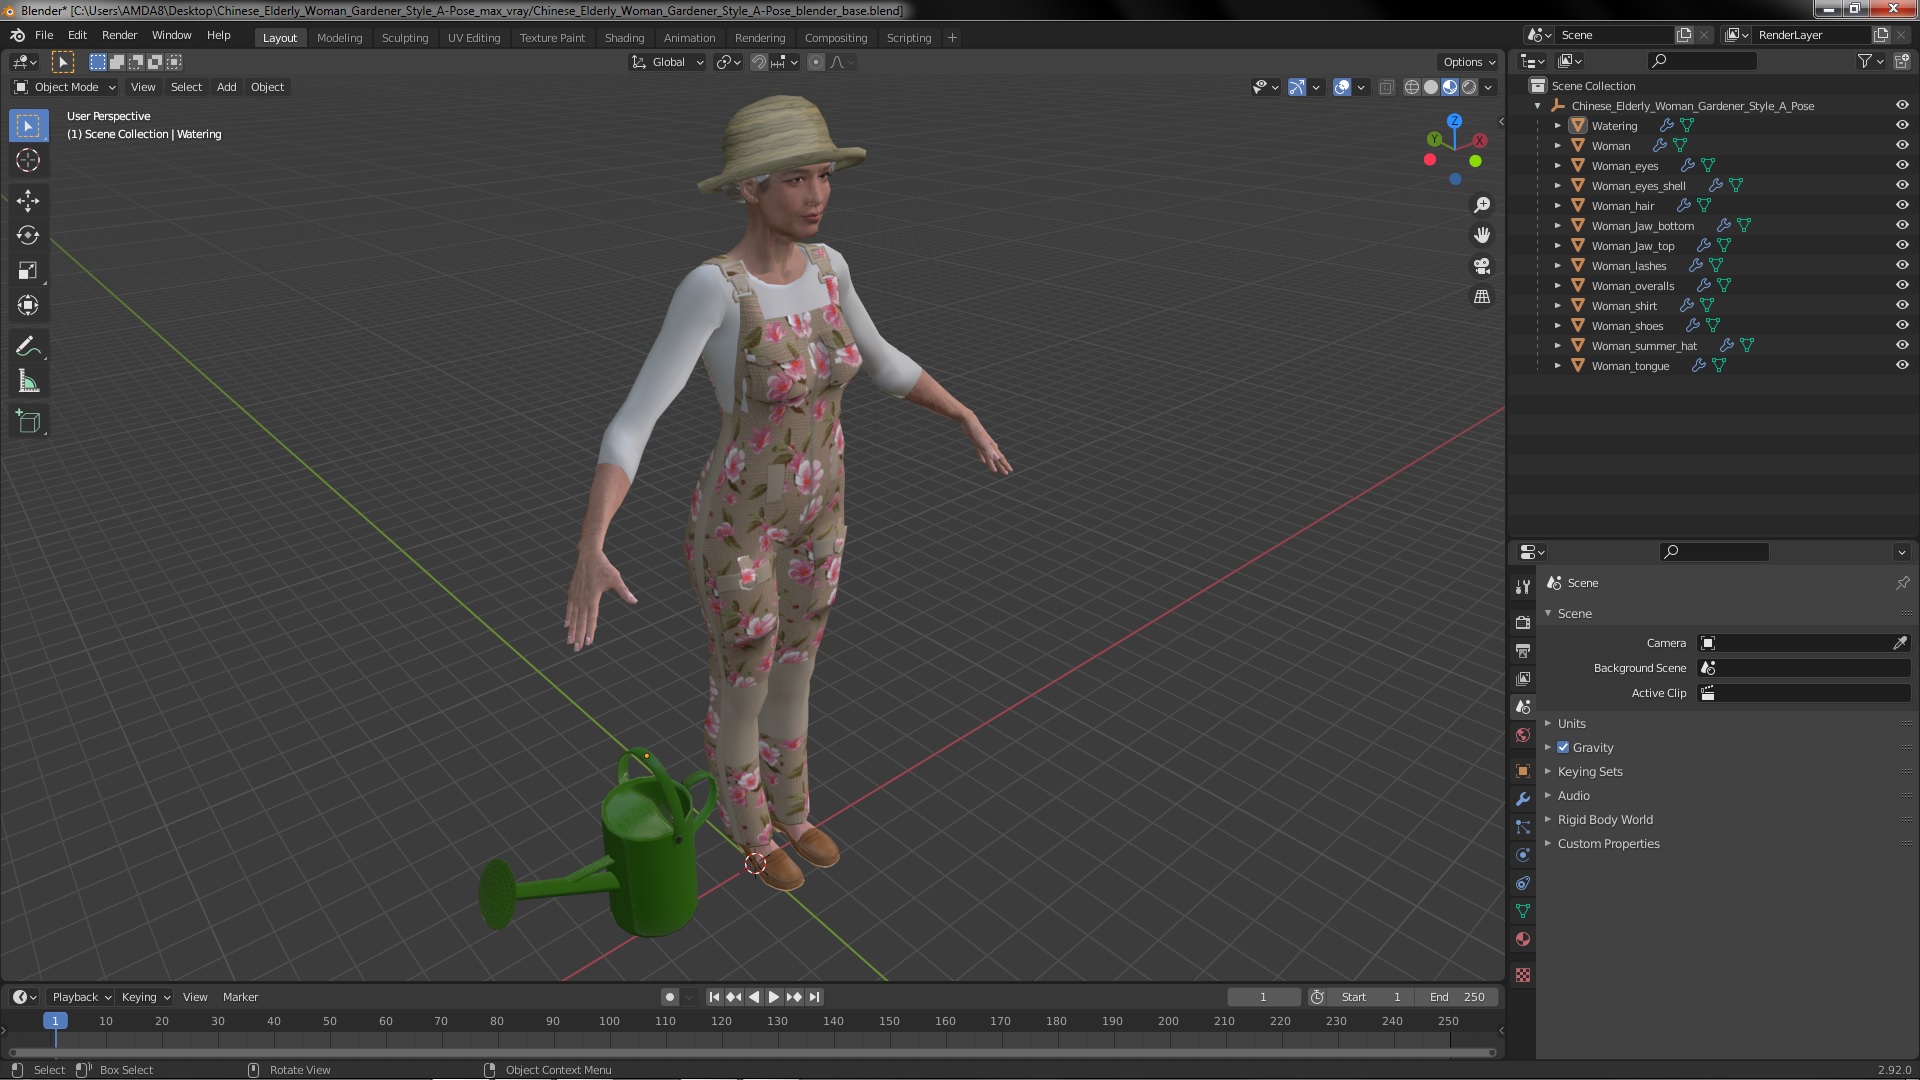This screenshot has width=1920, height=1080.
Task: Open the Output properties tab icon
Action: click(1523, 651)
